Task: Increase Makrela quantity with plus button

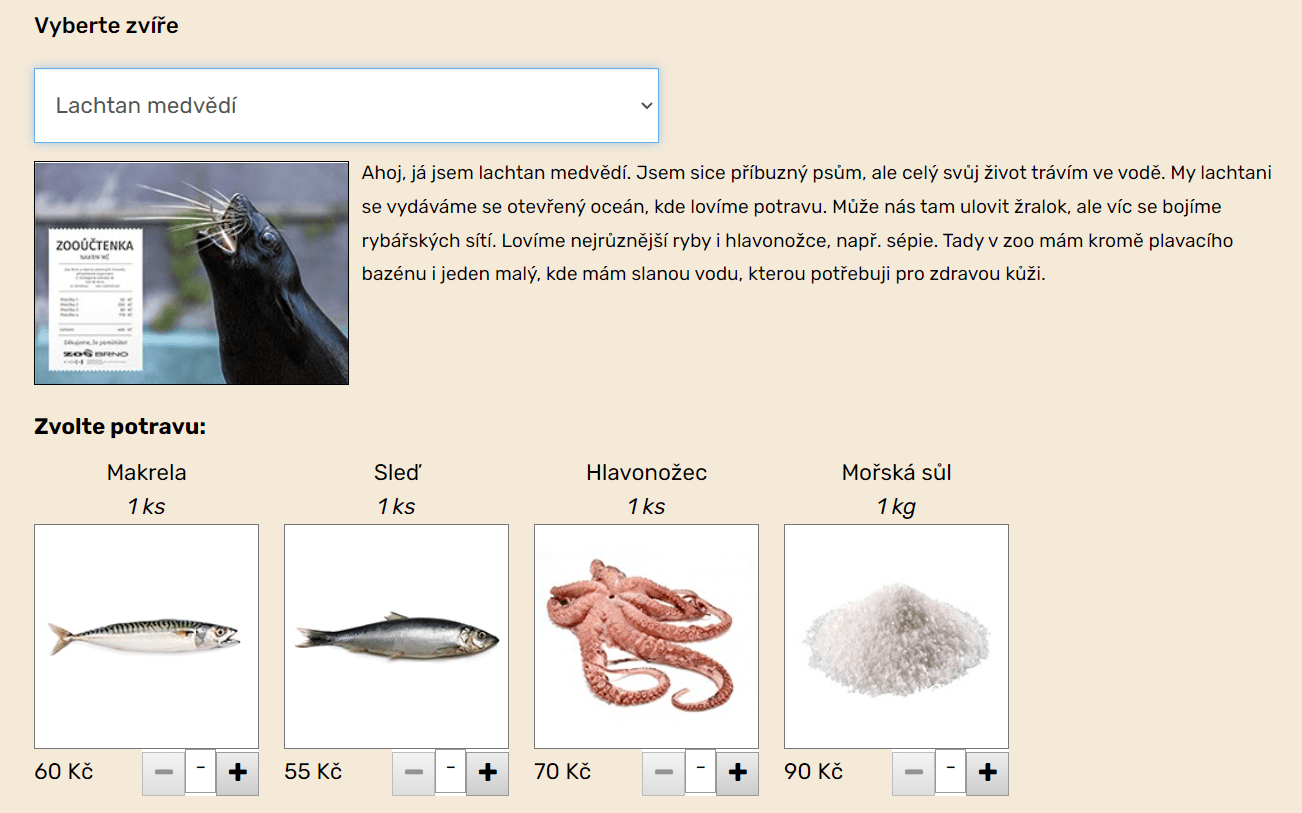Action: [x=237, y=773]
